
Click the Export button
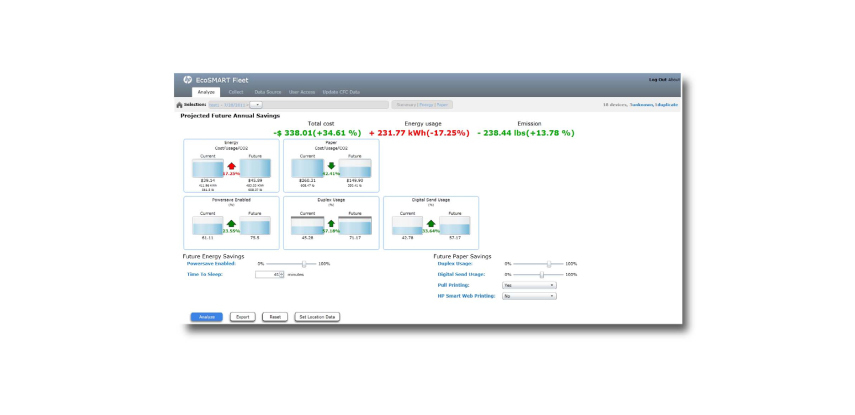point(241,317)
